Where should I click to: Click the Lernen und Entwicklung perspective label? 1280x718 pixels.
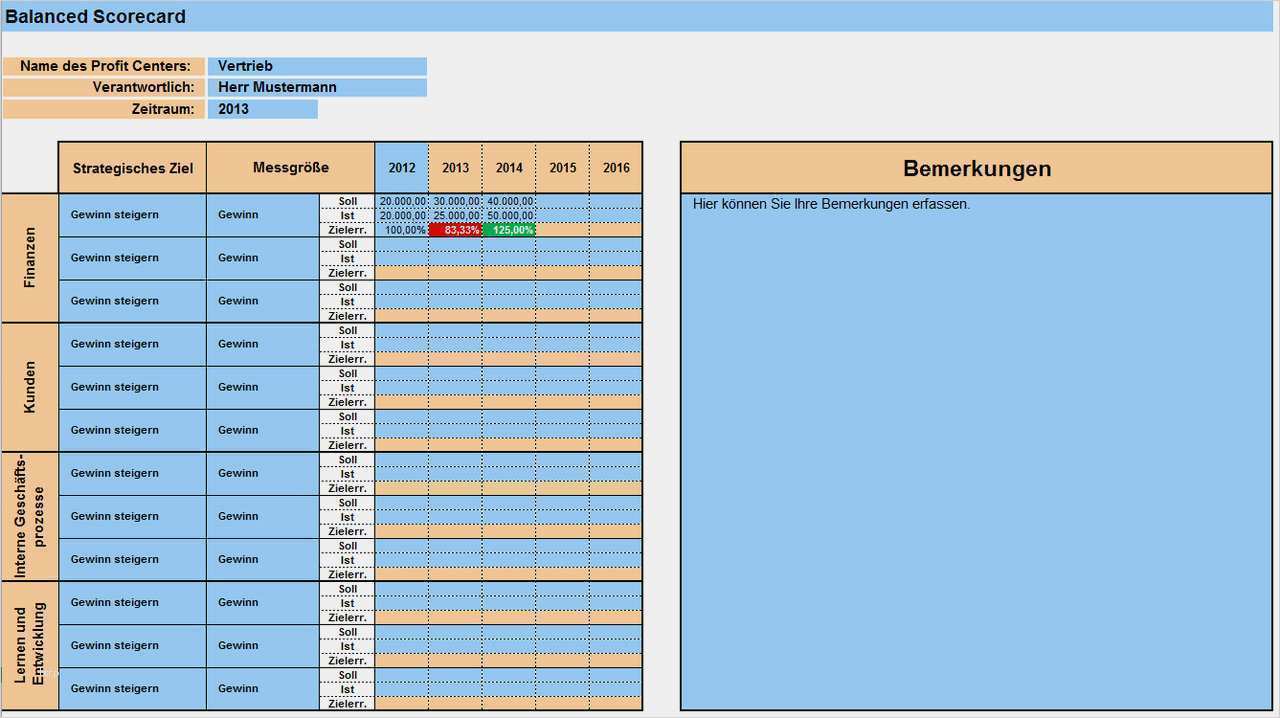[29, 645]
